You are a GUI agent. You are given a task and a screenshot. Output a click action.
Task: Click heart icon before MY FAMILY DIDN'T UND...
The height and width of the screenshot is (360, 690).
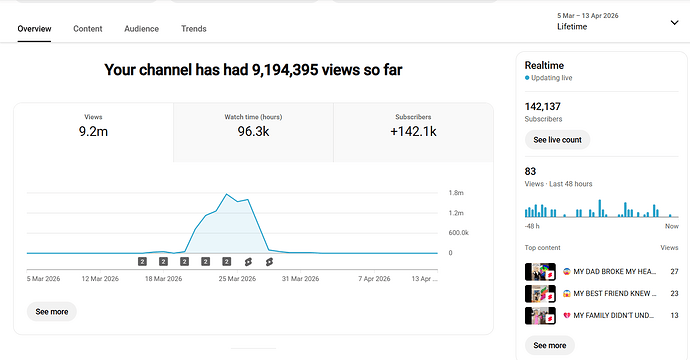[567, 316]
